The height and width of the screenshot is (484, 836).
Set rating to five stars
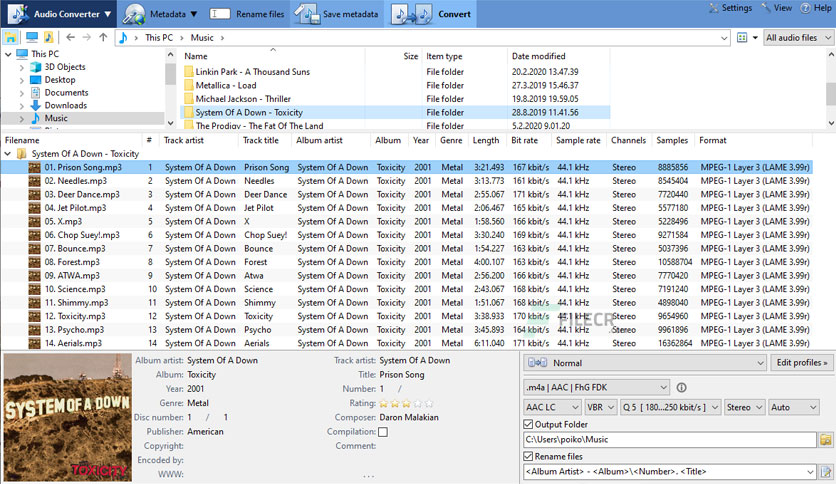click(x=429, y=404)
